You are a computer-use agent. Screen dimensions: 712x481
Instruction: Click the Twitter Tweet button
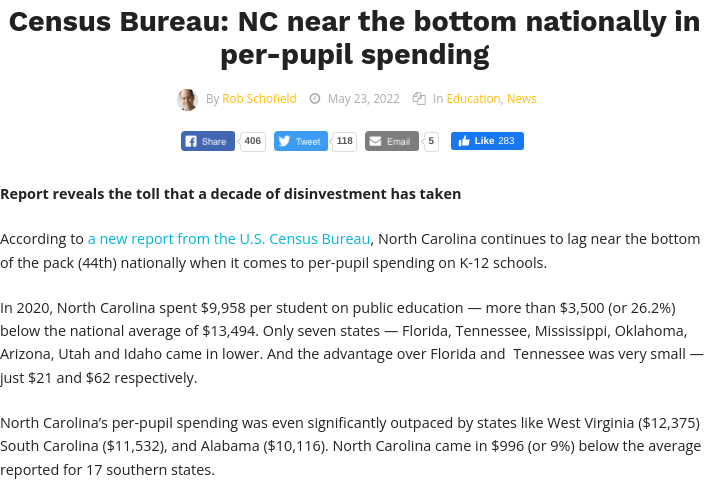300,142
